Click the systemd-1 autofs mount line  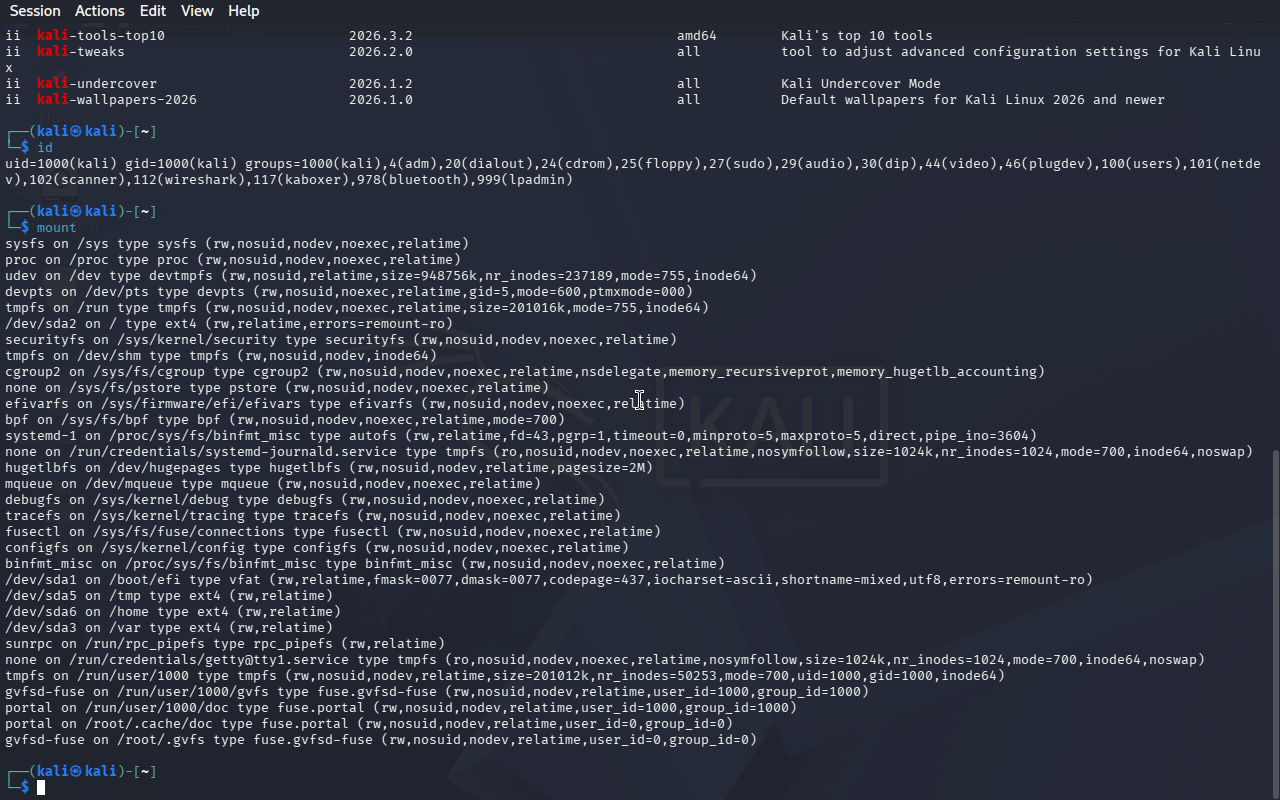point(521,436)
